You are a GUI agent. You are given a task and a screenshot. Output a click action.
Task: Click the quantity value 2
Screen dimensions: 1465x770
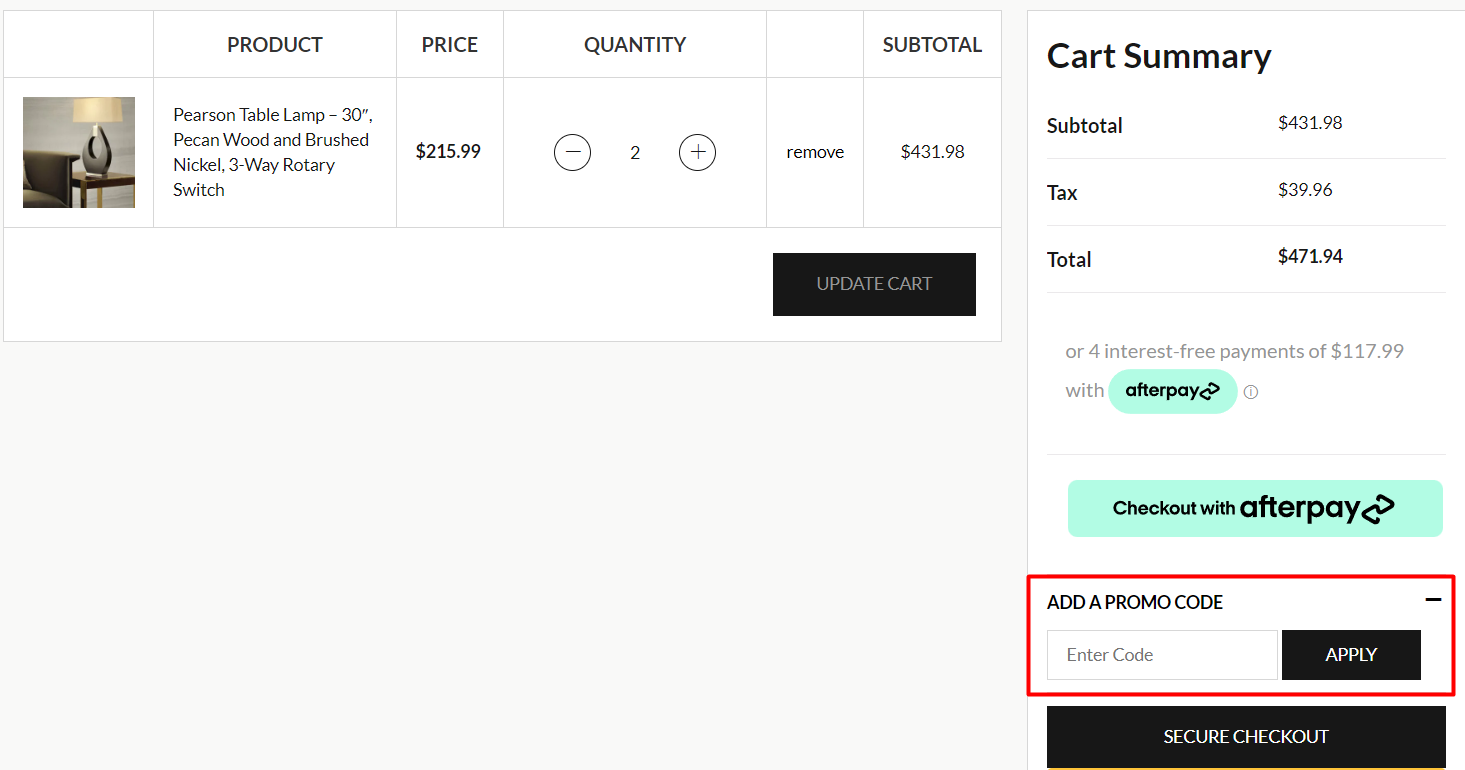point(635,153)
